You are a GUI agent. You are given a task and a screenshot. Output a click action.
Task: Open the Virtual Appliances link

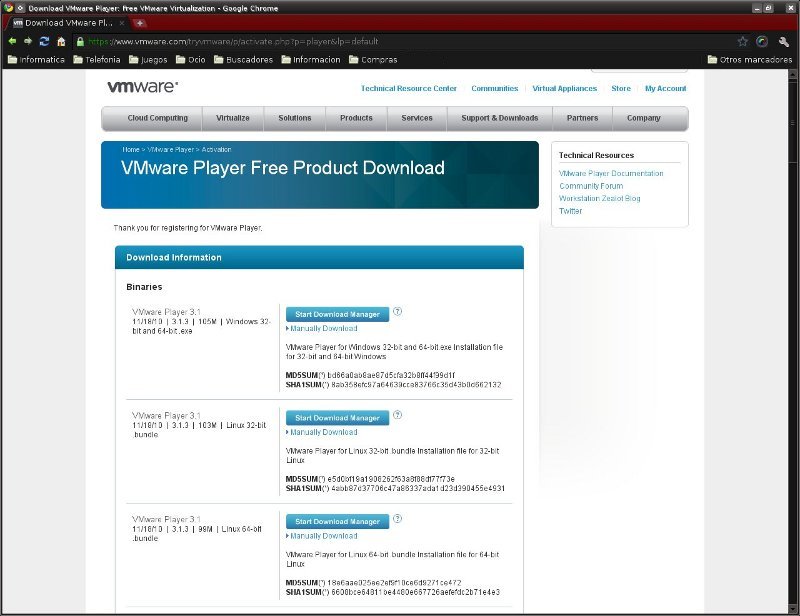(x=564, y=88)
